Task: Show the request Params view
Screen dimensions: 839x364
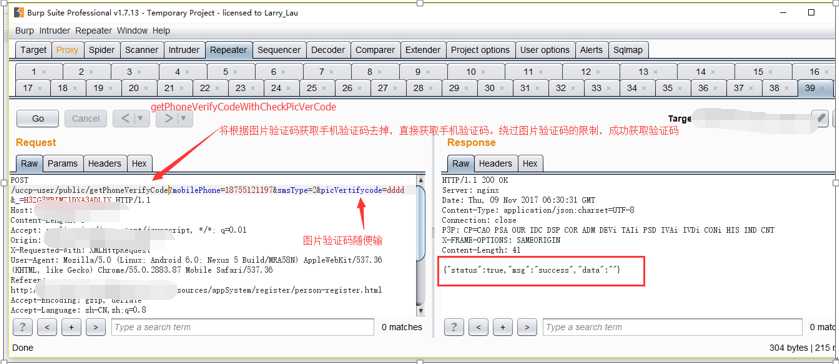Action: pos(63,163)
